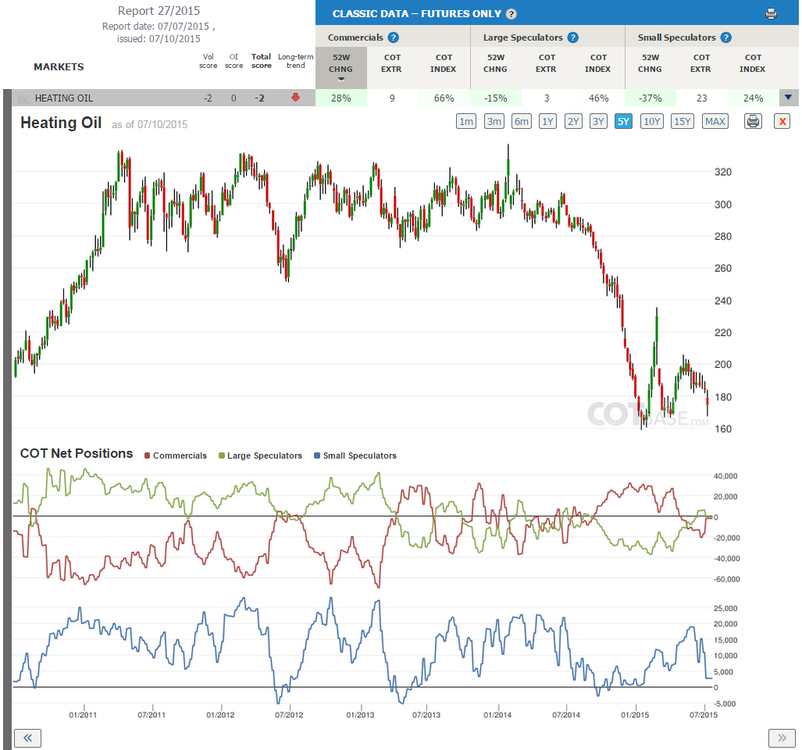
Task: Go to previous chart with double-left arrow
Action: click(28, 738)
